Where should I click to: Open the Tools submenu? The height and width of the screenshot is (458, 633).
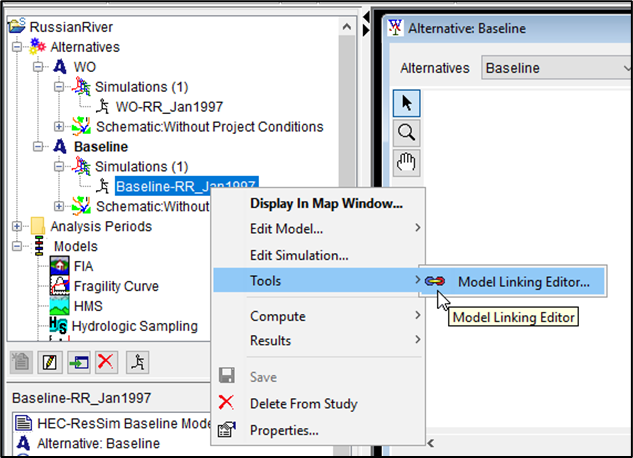point(319,280)
